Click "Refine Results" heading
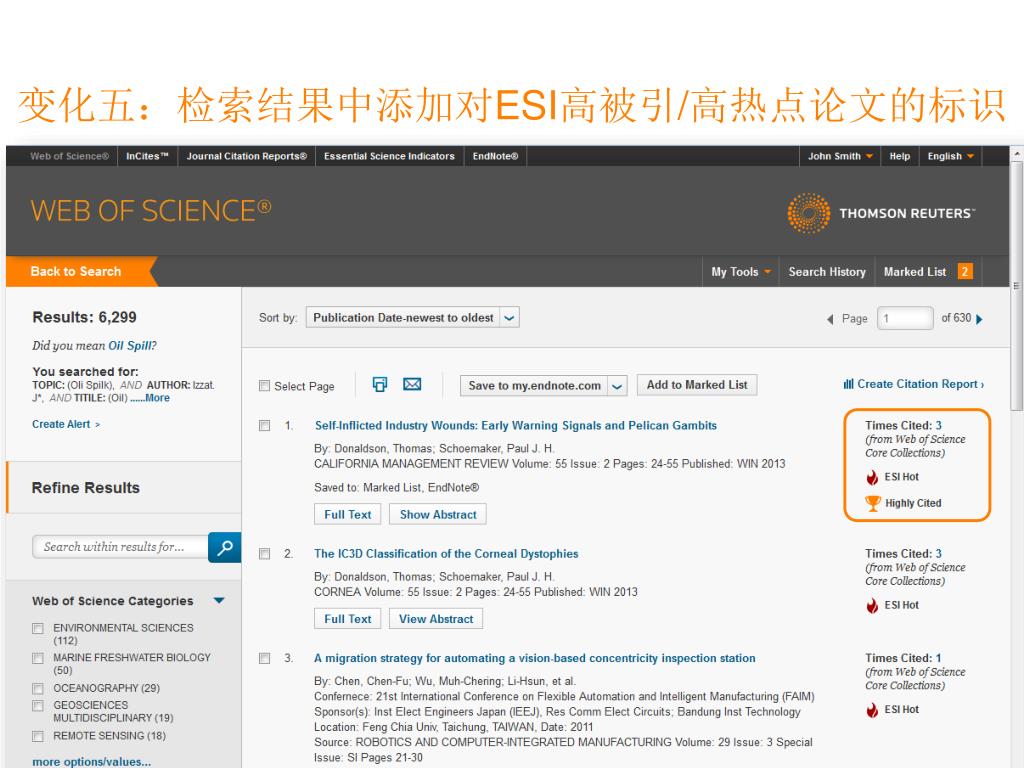The image size is (1024, 768). 86,488
